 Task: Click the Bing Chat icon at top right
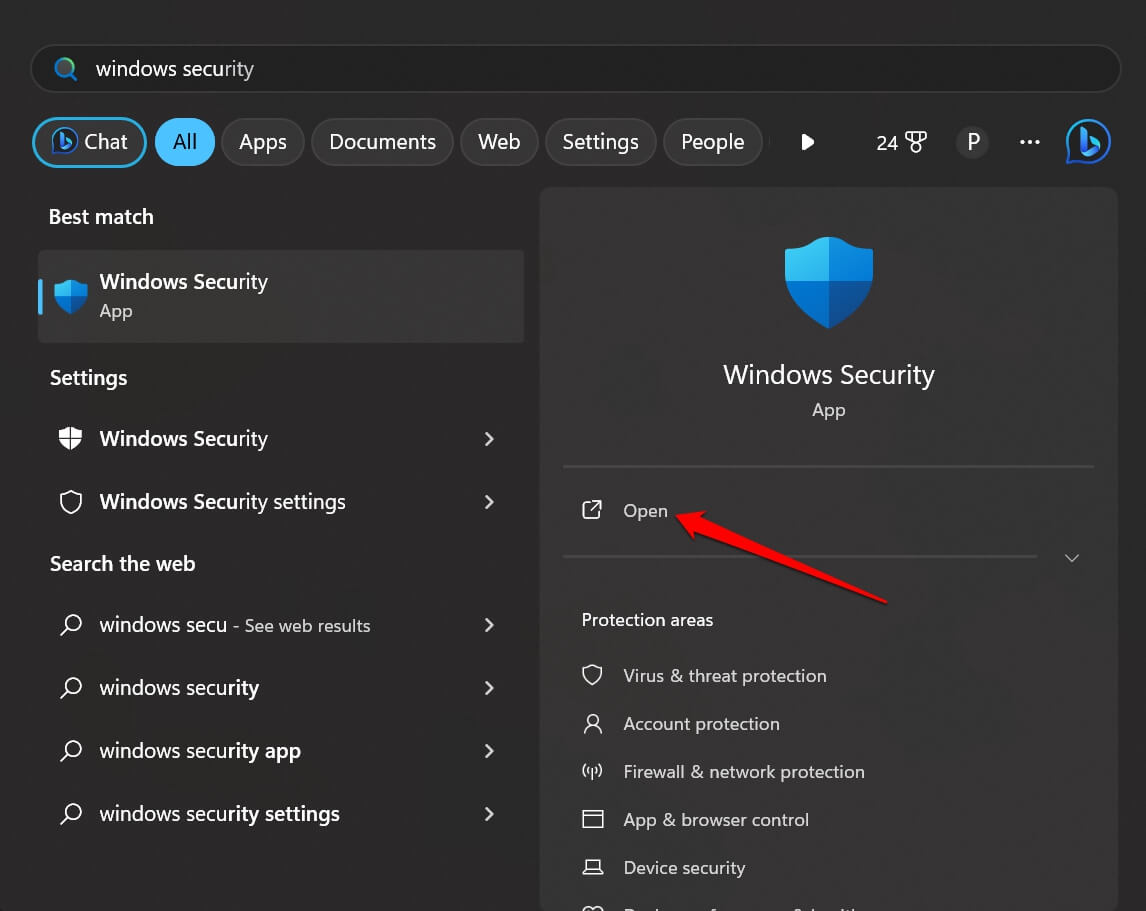1088,142
